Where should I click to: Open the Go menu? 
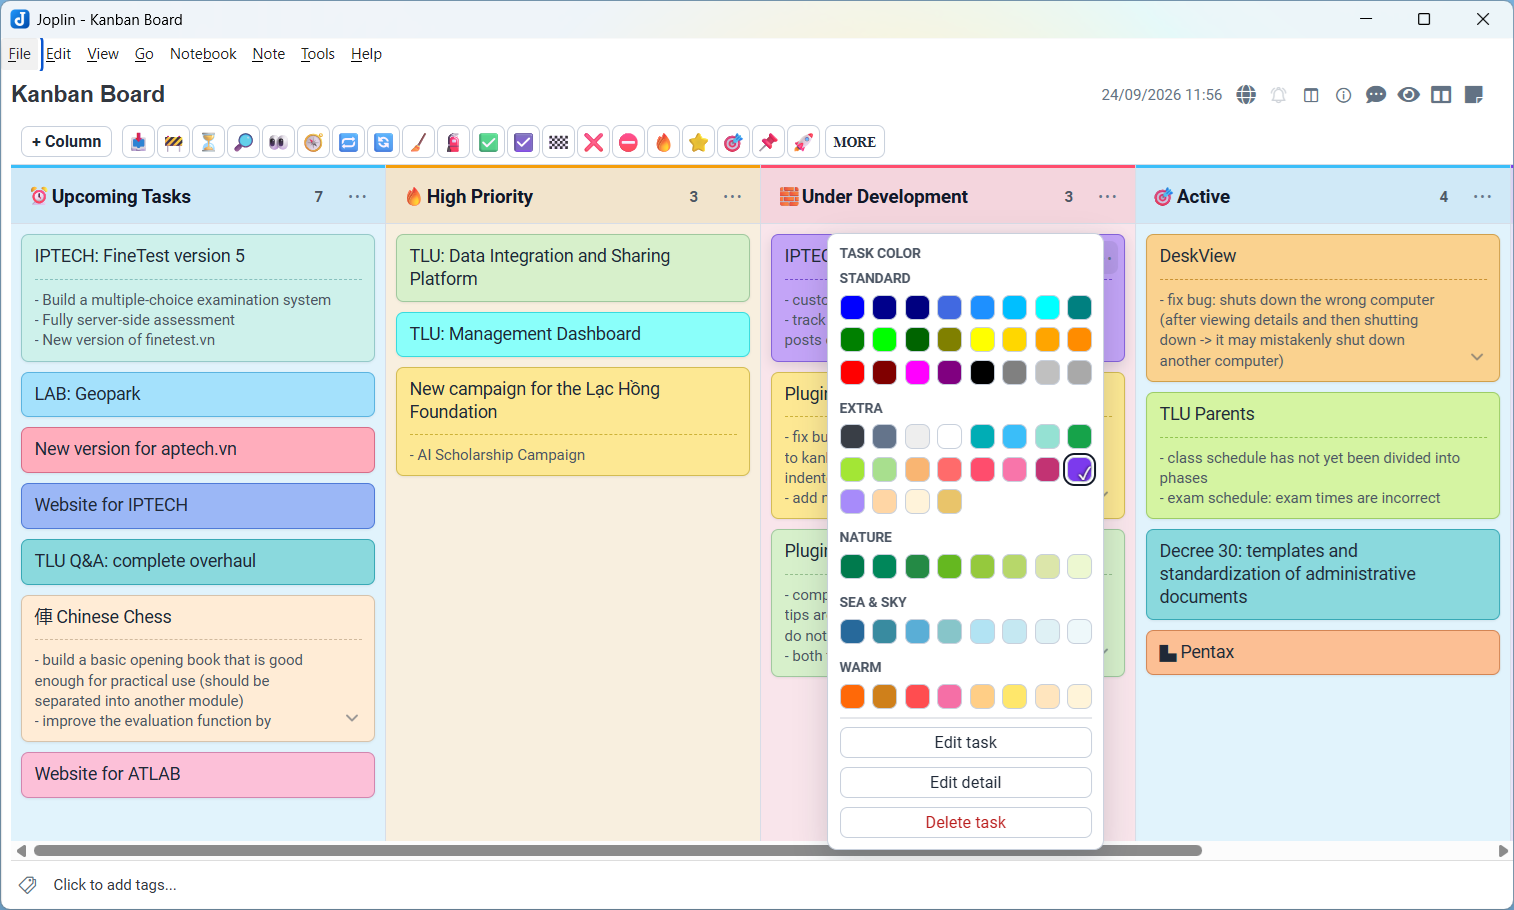(144, 54)
